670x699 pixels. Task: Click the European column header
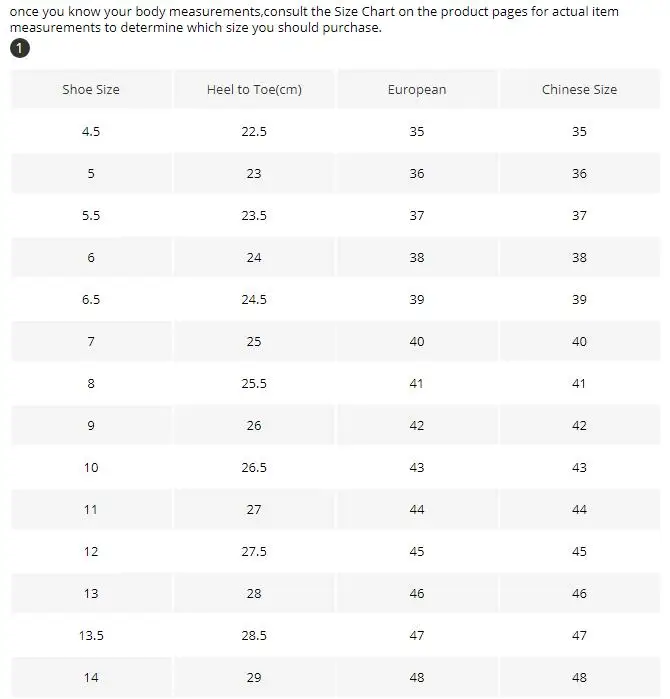pos(417,89)
